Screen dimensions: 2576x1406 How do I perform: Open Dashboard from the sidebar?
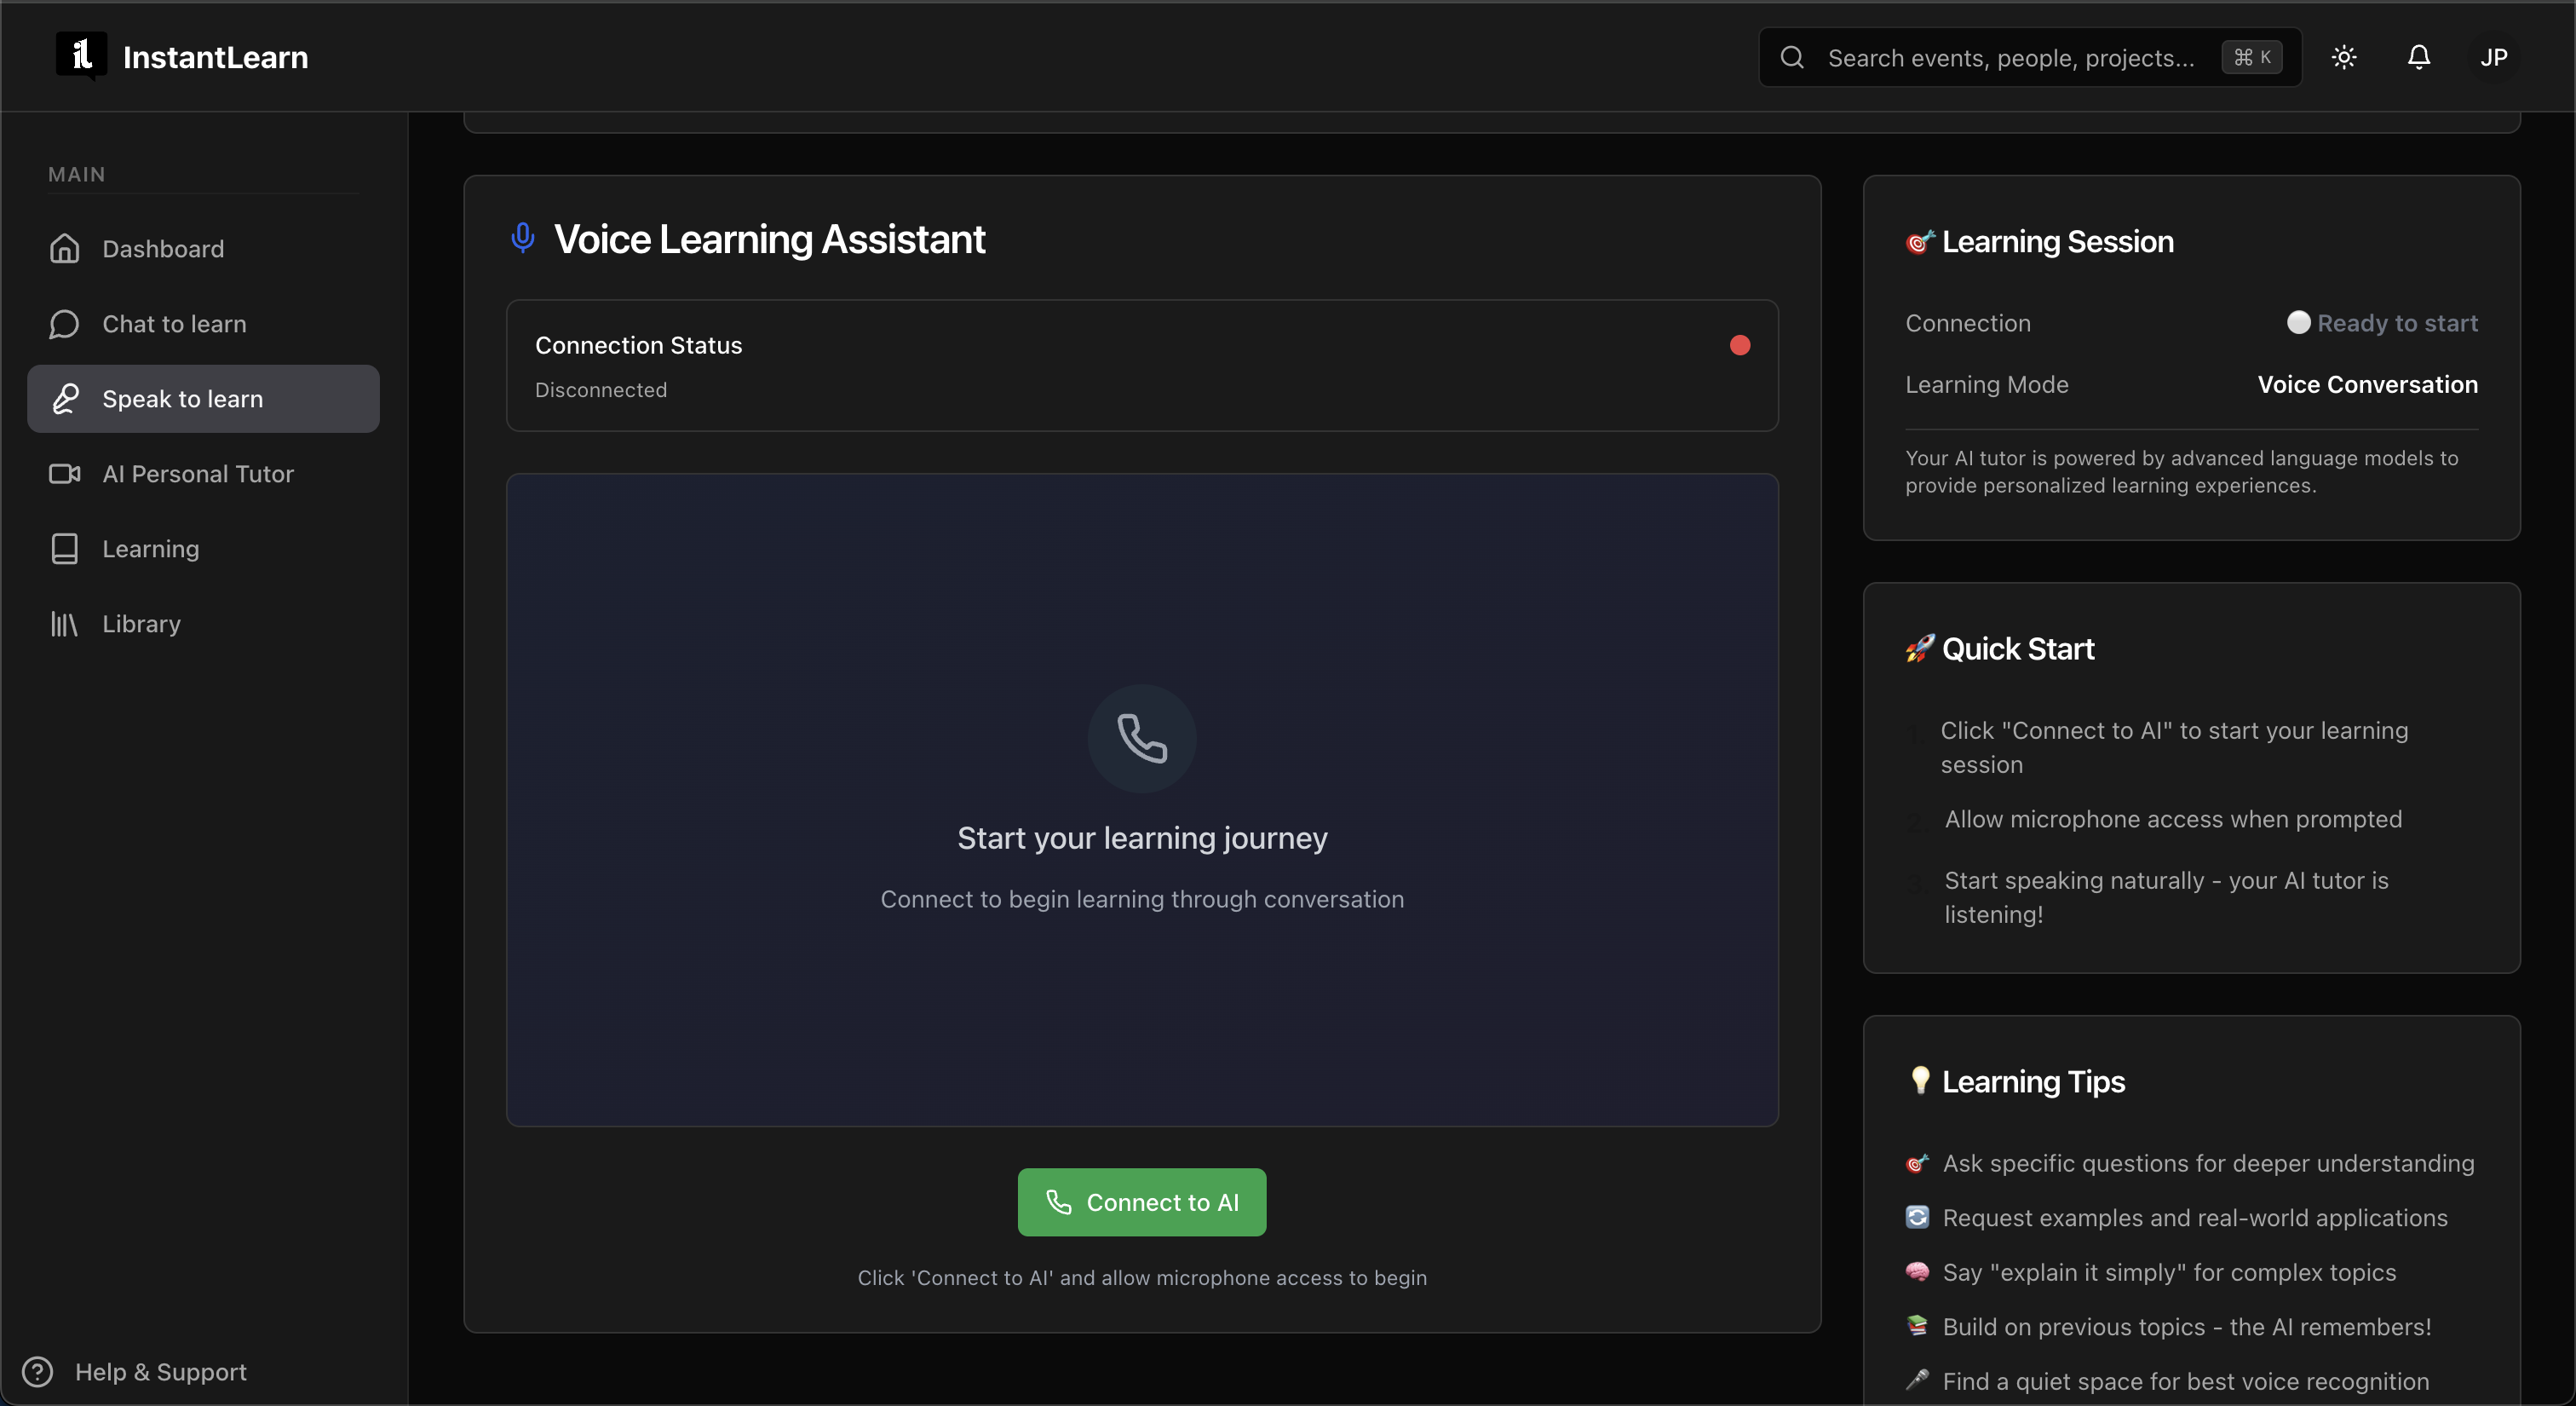pyautogui.click(x=163, y=249)
